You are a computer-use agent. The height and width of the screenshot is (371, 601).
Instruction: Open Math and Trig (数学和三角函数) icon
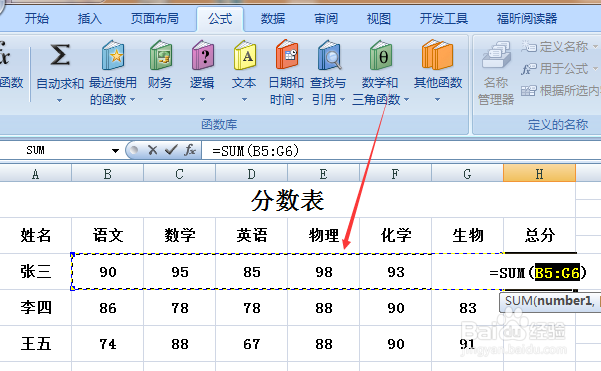click(x=380, y=55)
